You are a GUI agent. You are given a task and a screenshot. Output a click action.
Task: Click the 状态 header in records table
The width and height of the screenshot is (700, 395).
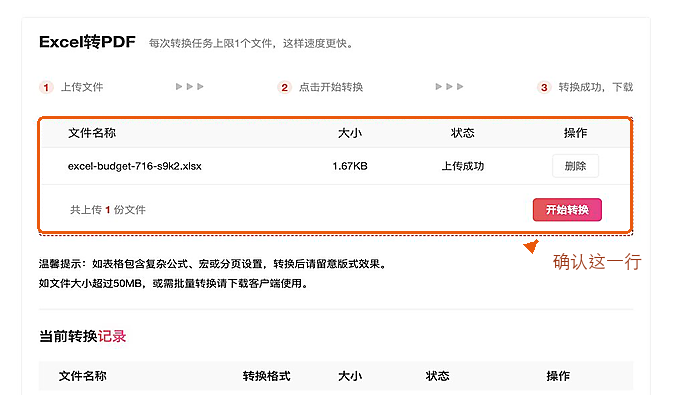pos(437,376)
